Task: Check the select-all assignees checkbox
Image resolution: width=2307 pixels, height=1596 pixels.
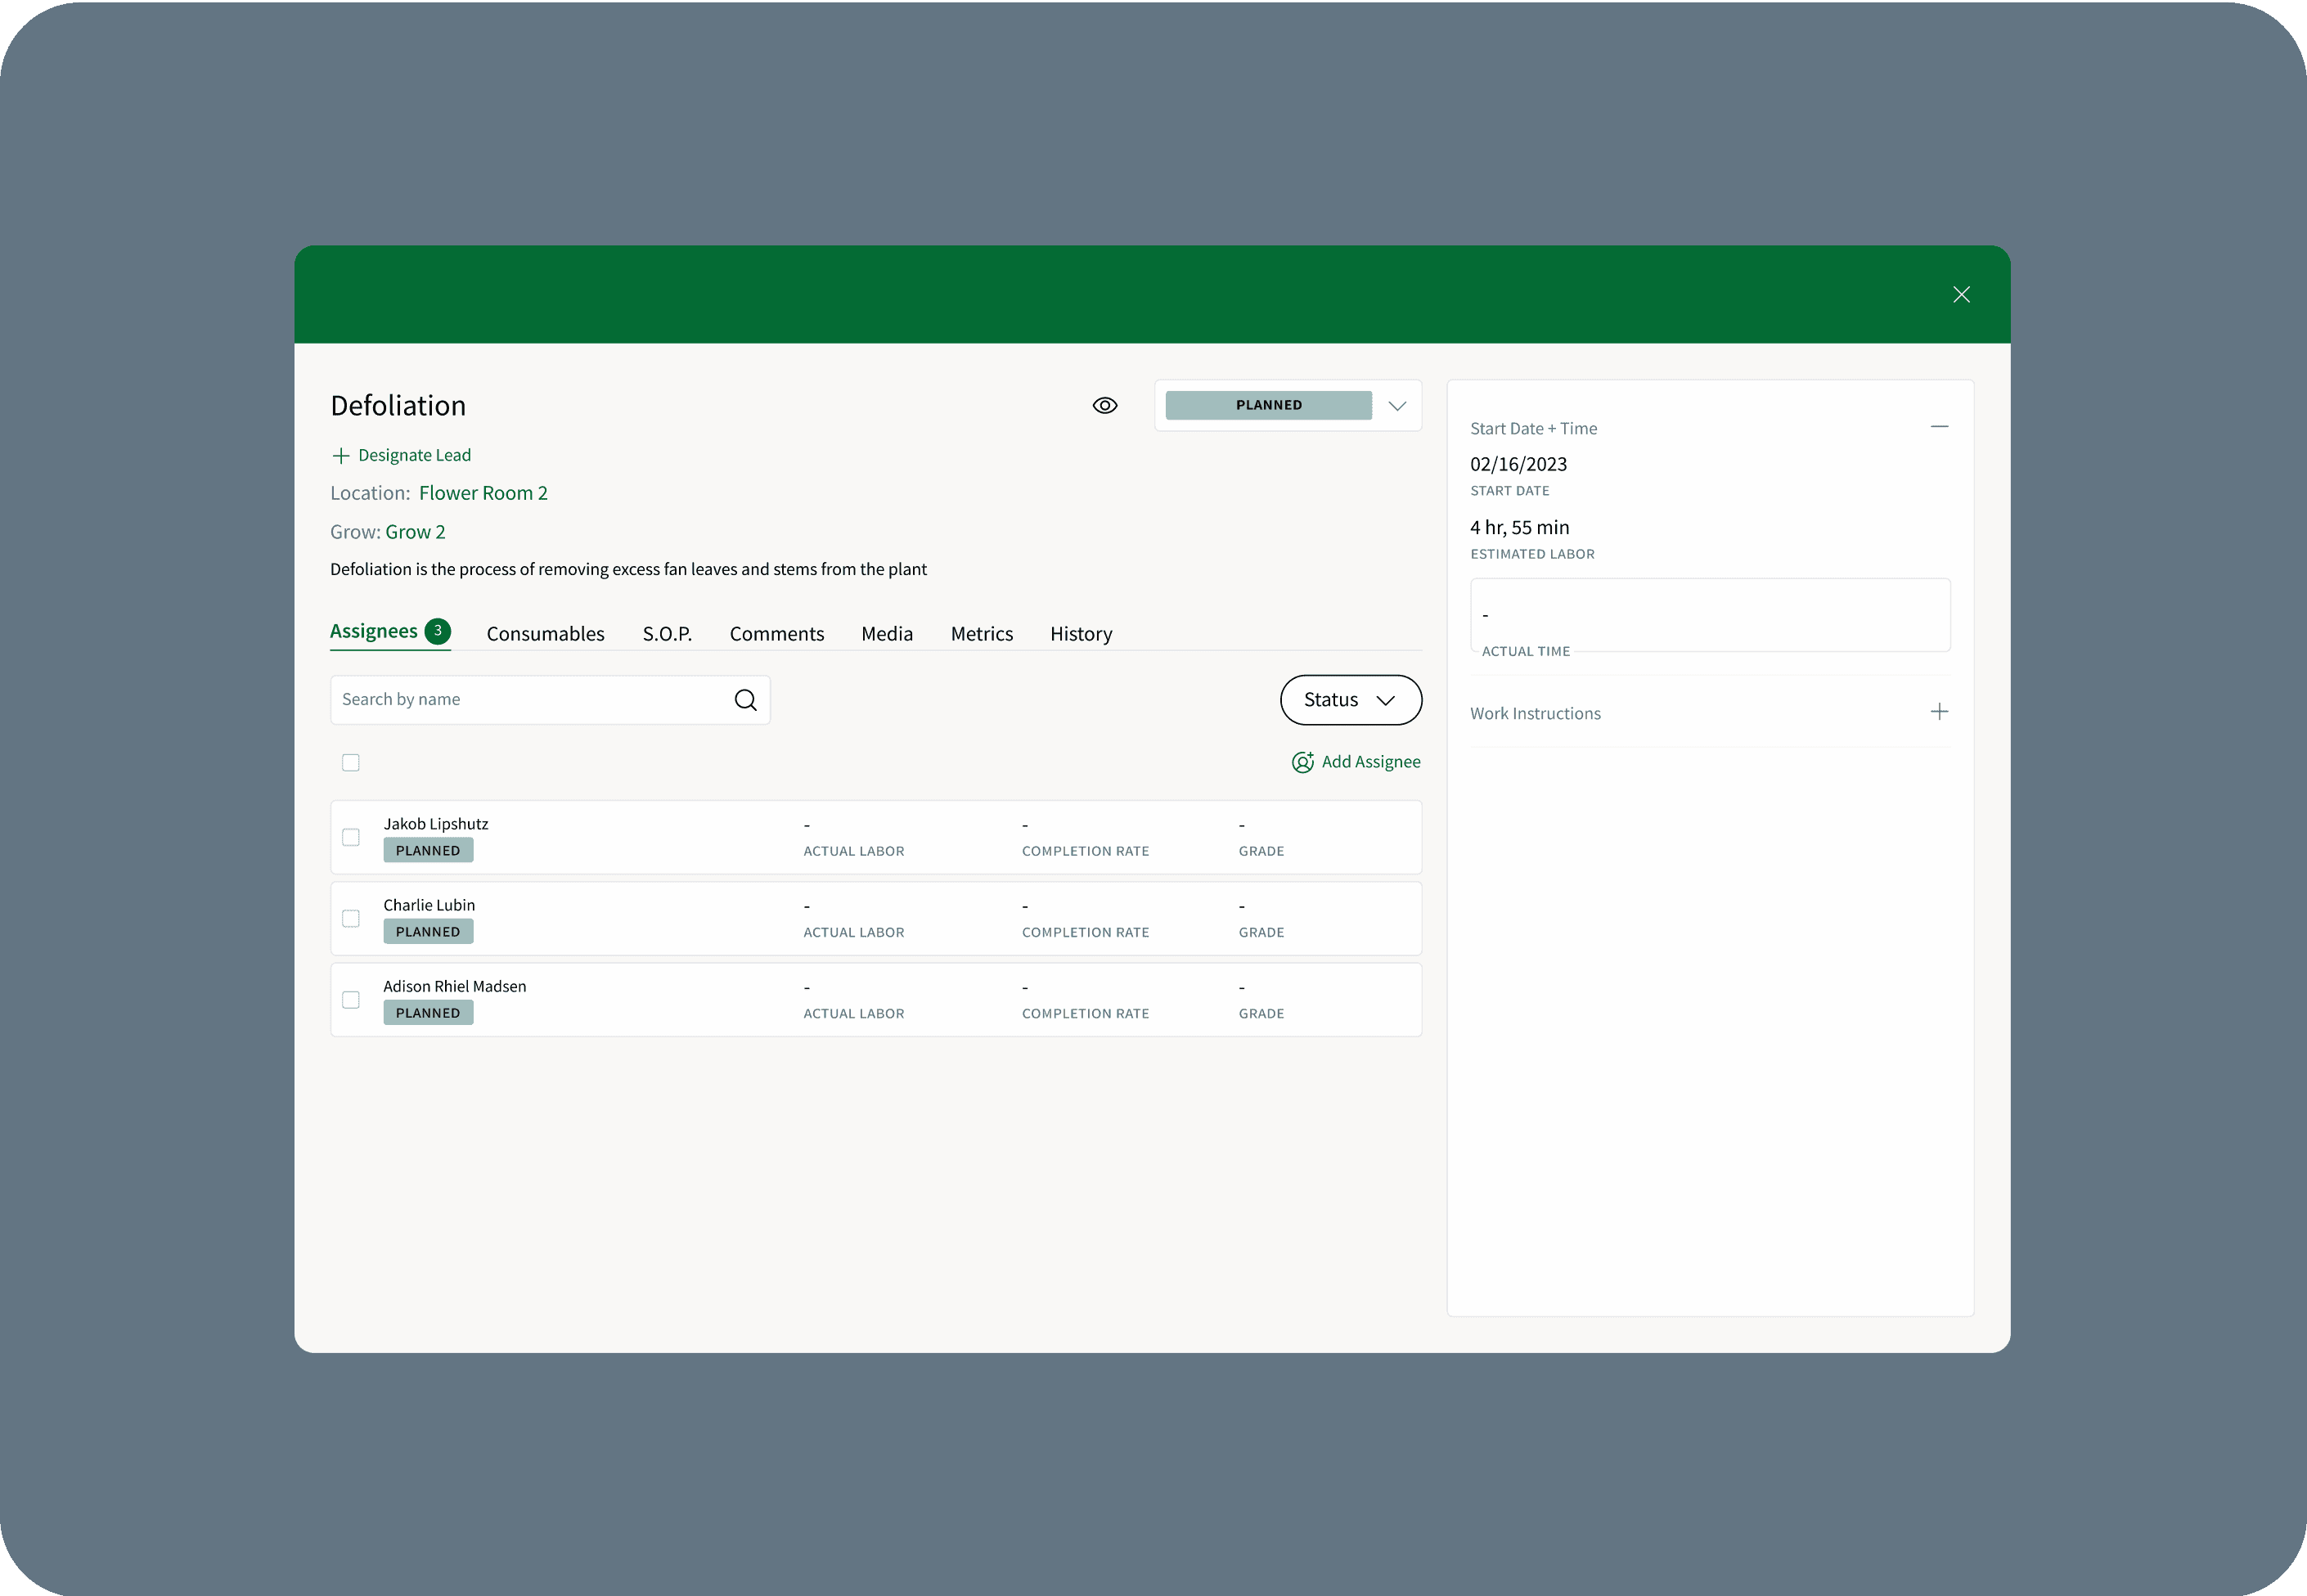Action: [x=351, y=763]
